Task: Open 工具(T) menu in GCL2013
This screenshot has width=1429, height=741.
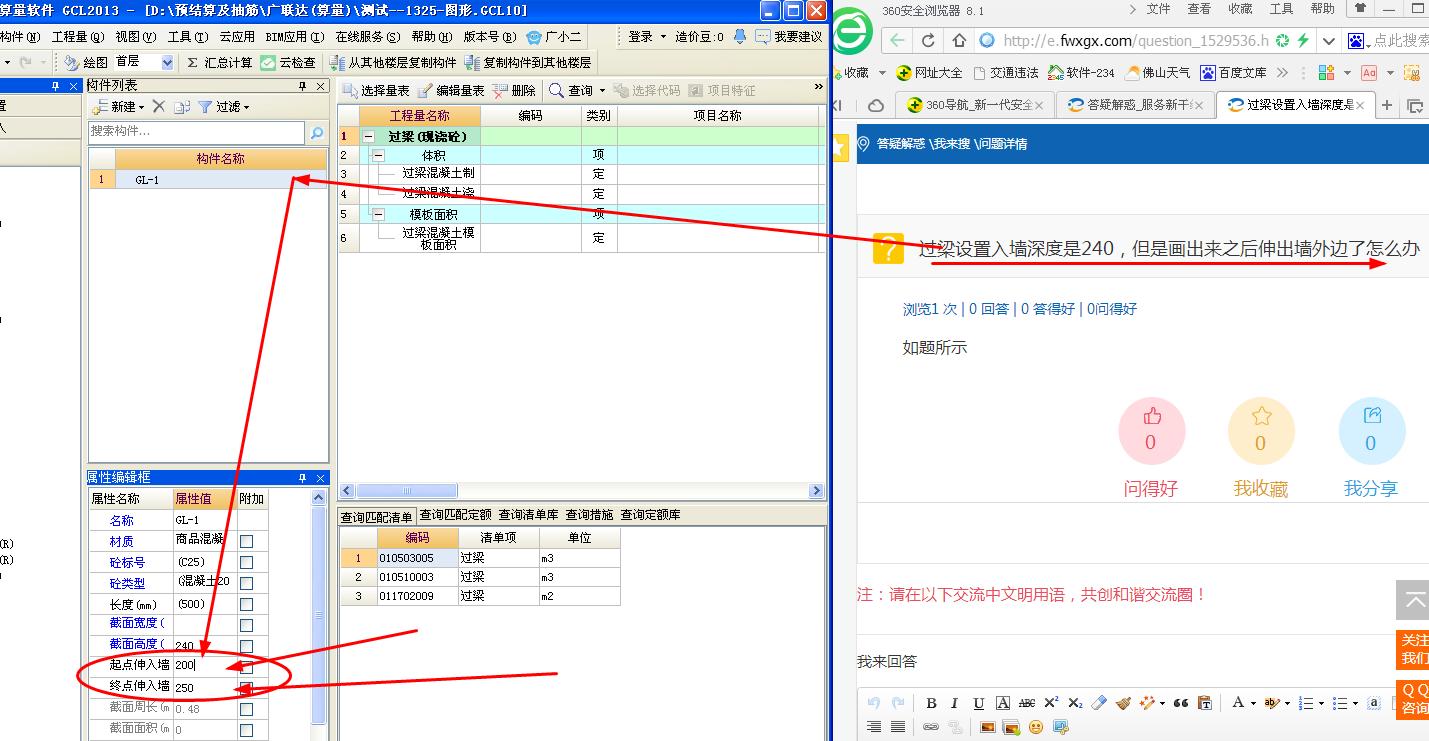Action: [x=188, y=37]
